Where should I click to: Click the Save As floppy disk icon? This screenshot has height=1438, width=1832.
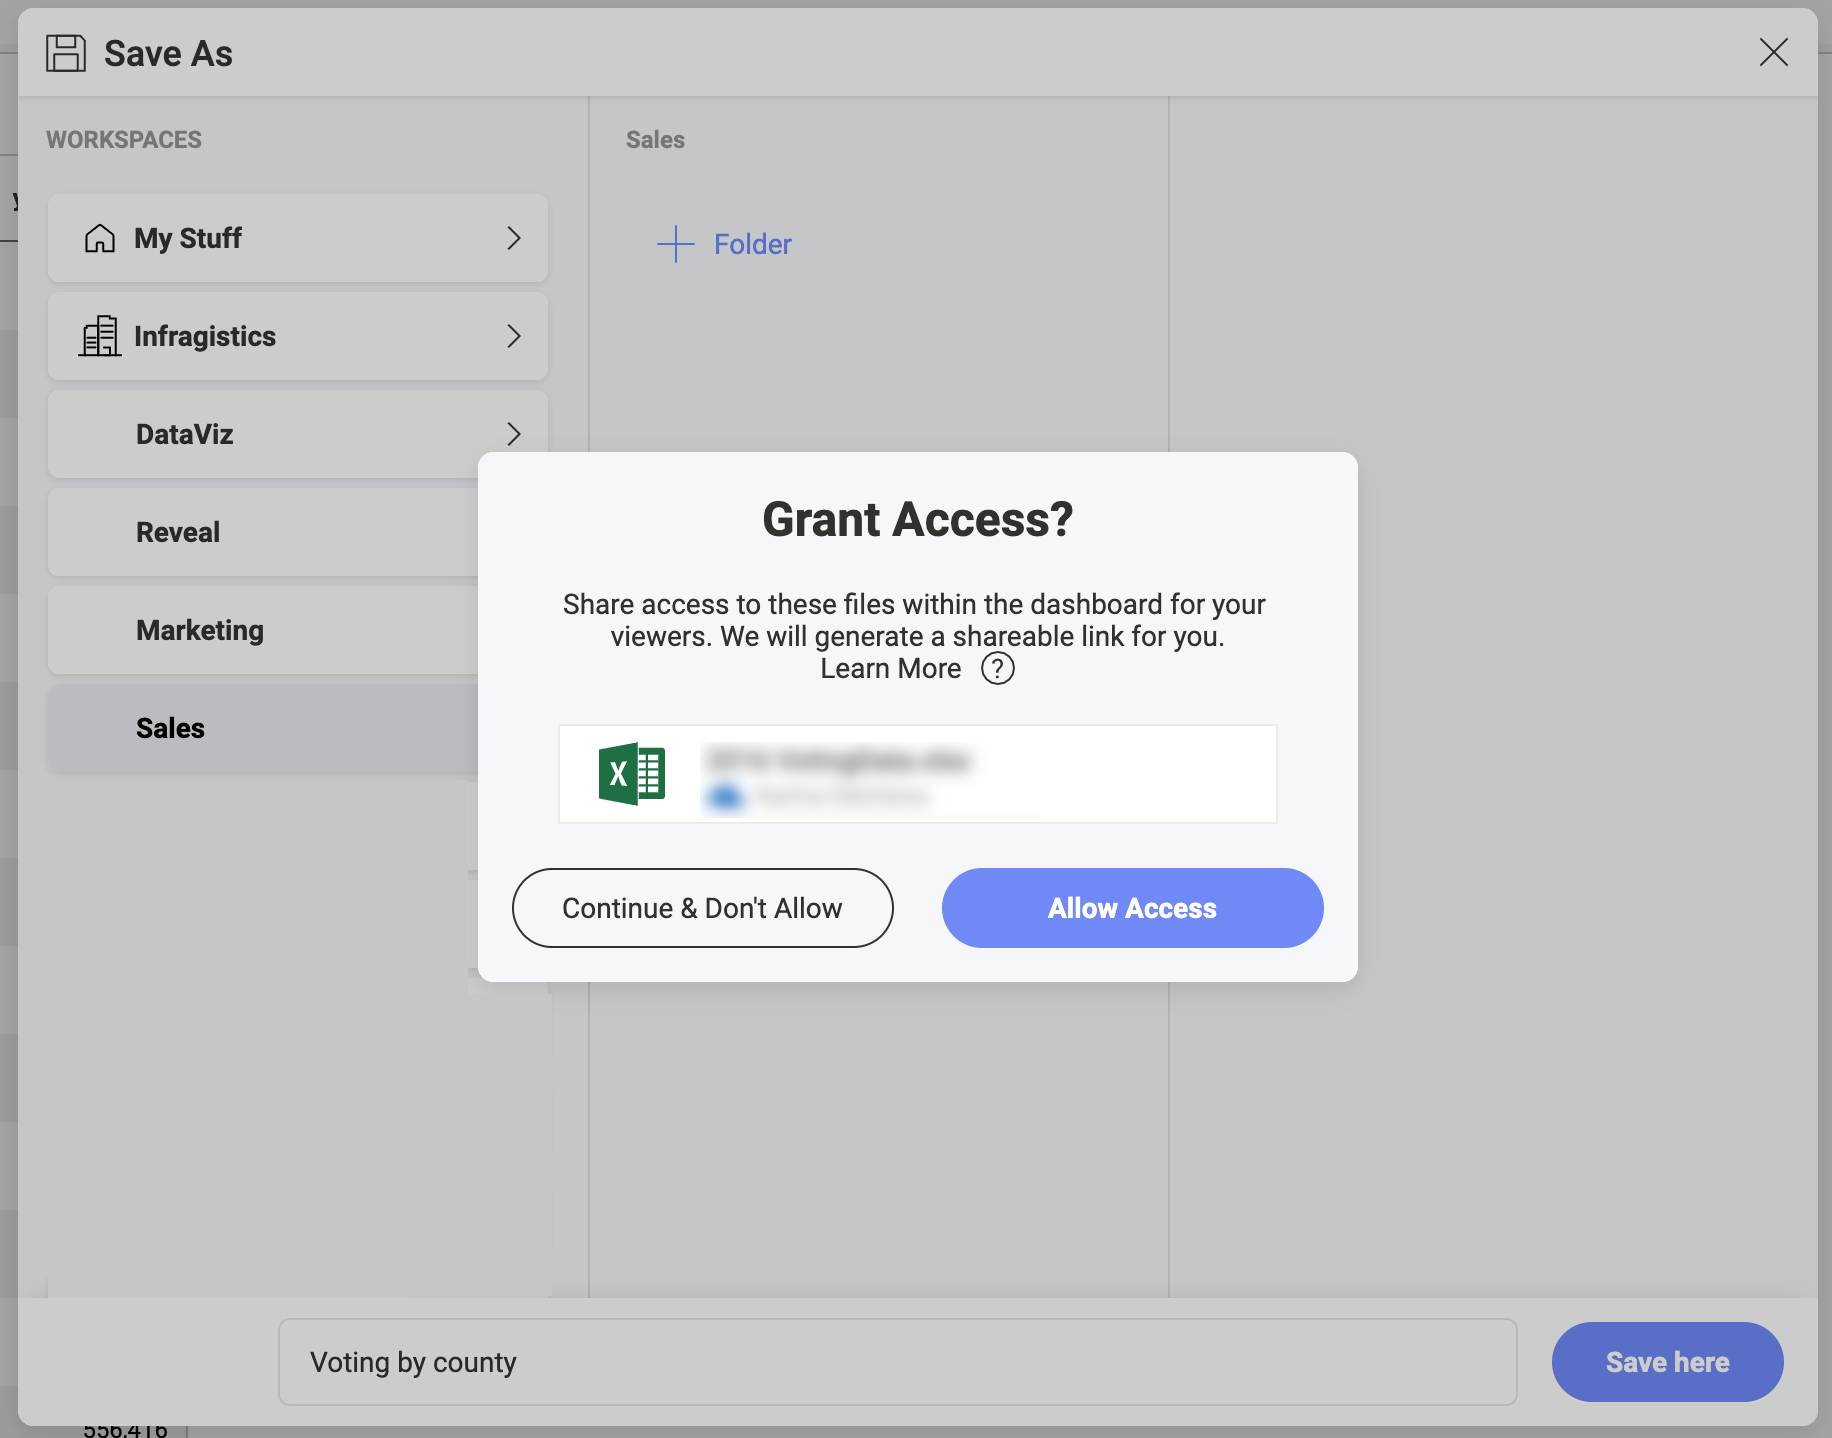click(x=66, y=53)
